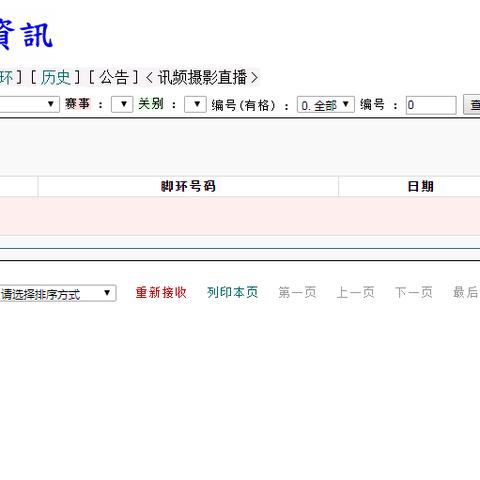The image size is (480, 480).
Task: Open the 公告 link
Action: (114, 78)
